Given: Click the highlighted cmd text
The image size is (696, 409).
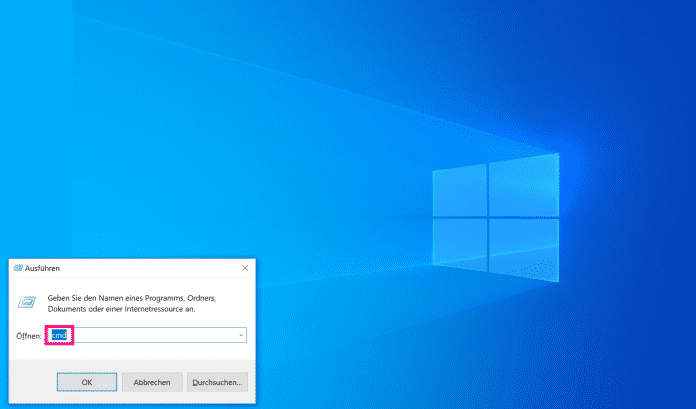Looking at the screenshot, I should click(59, 335).
